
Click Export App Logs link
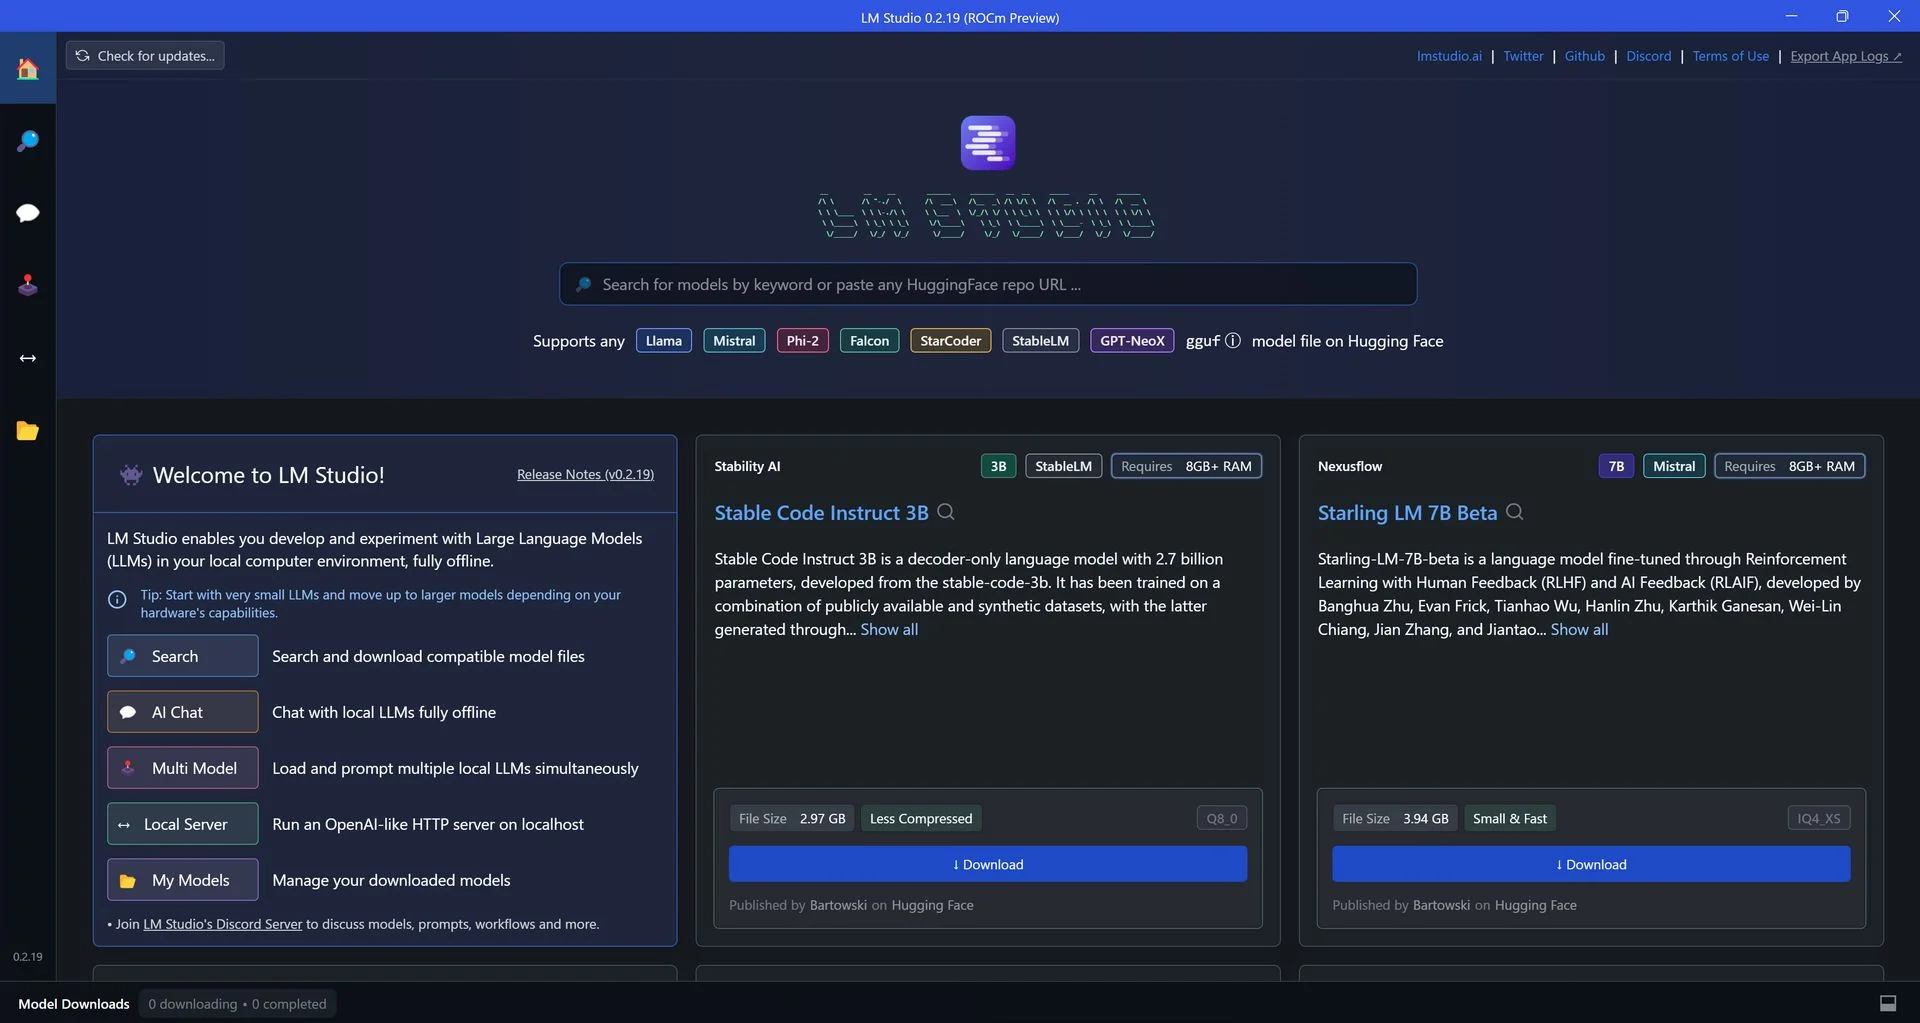click(1846, 56)
